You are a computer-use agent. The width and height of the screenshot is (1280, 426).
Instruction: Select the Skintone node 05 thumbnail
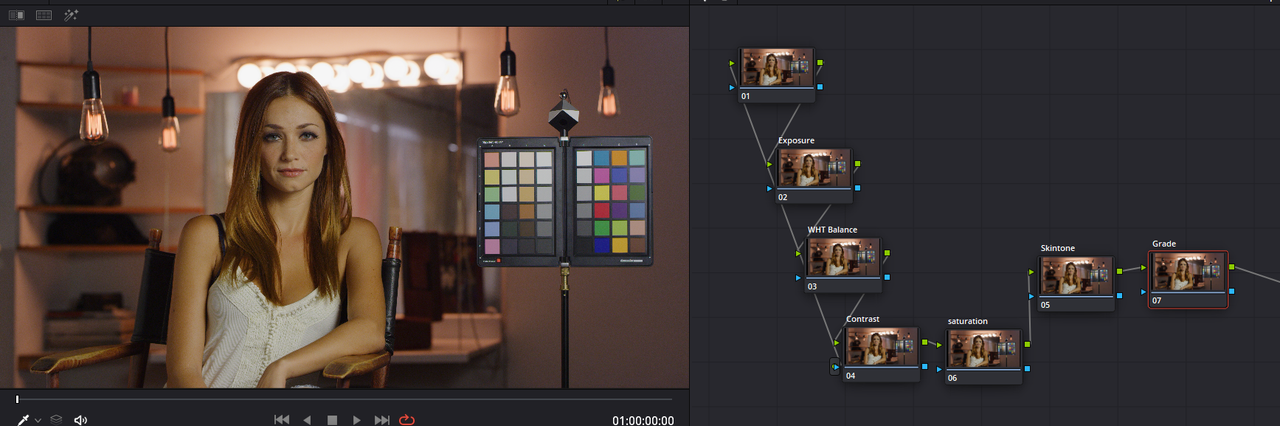point(1076,276)
